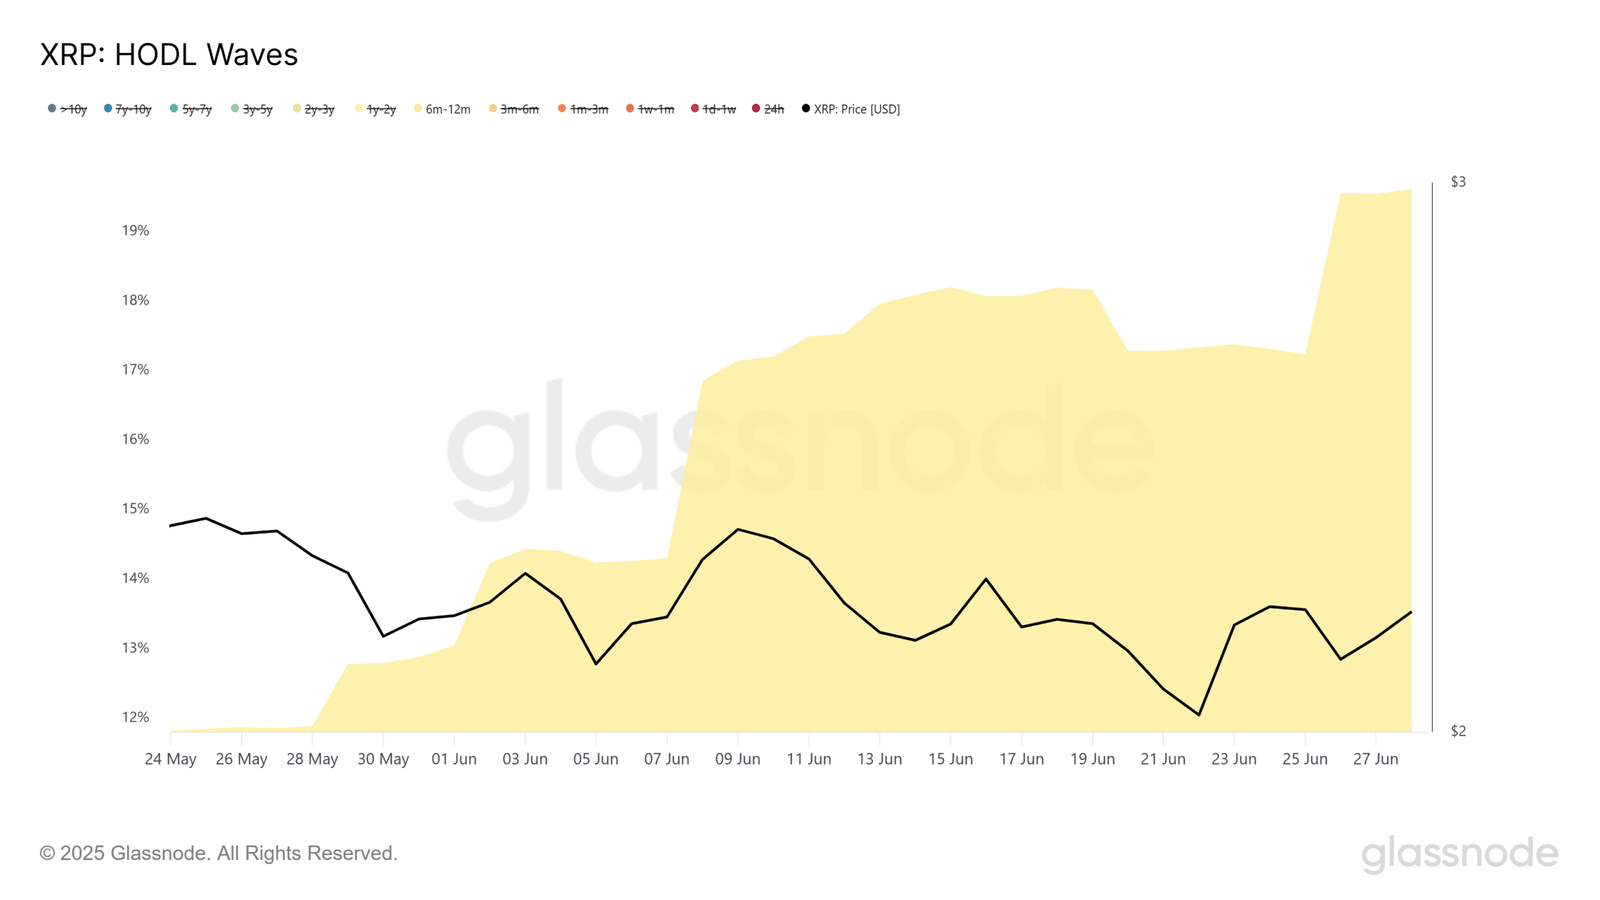Hide the XRP: Price [USD] line
The width and height of the screenshot is (1600, 900).
tap(851, 109)
